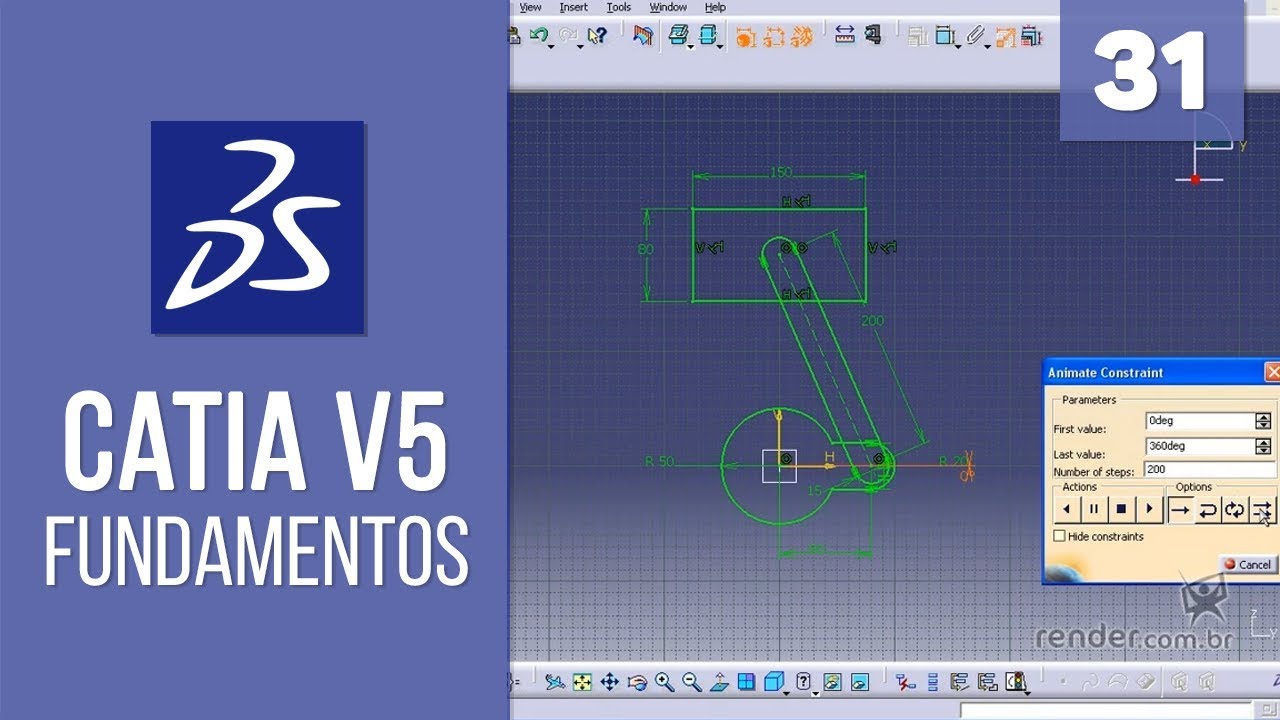Stop the constraint animation
The image size is (1280, 720).
tap(1122, 509)
